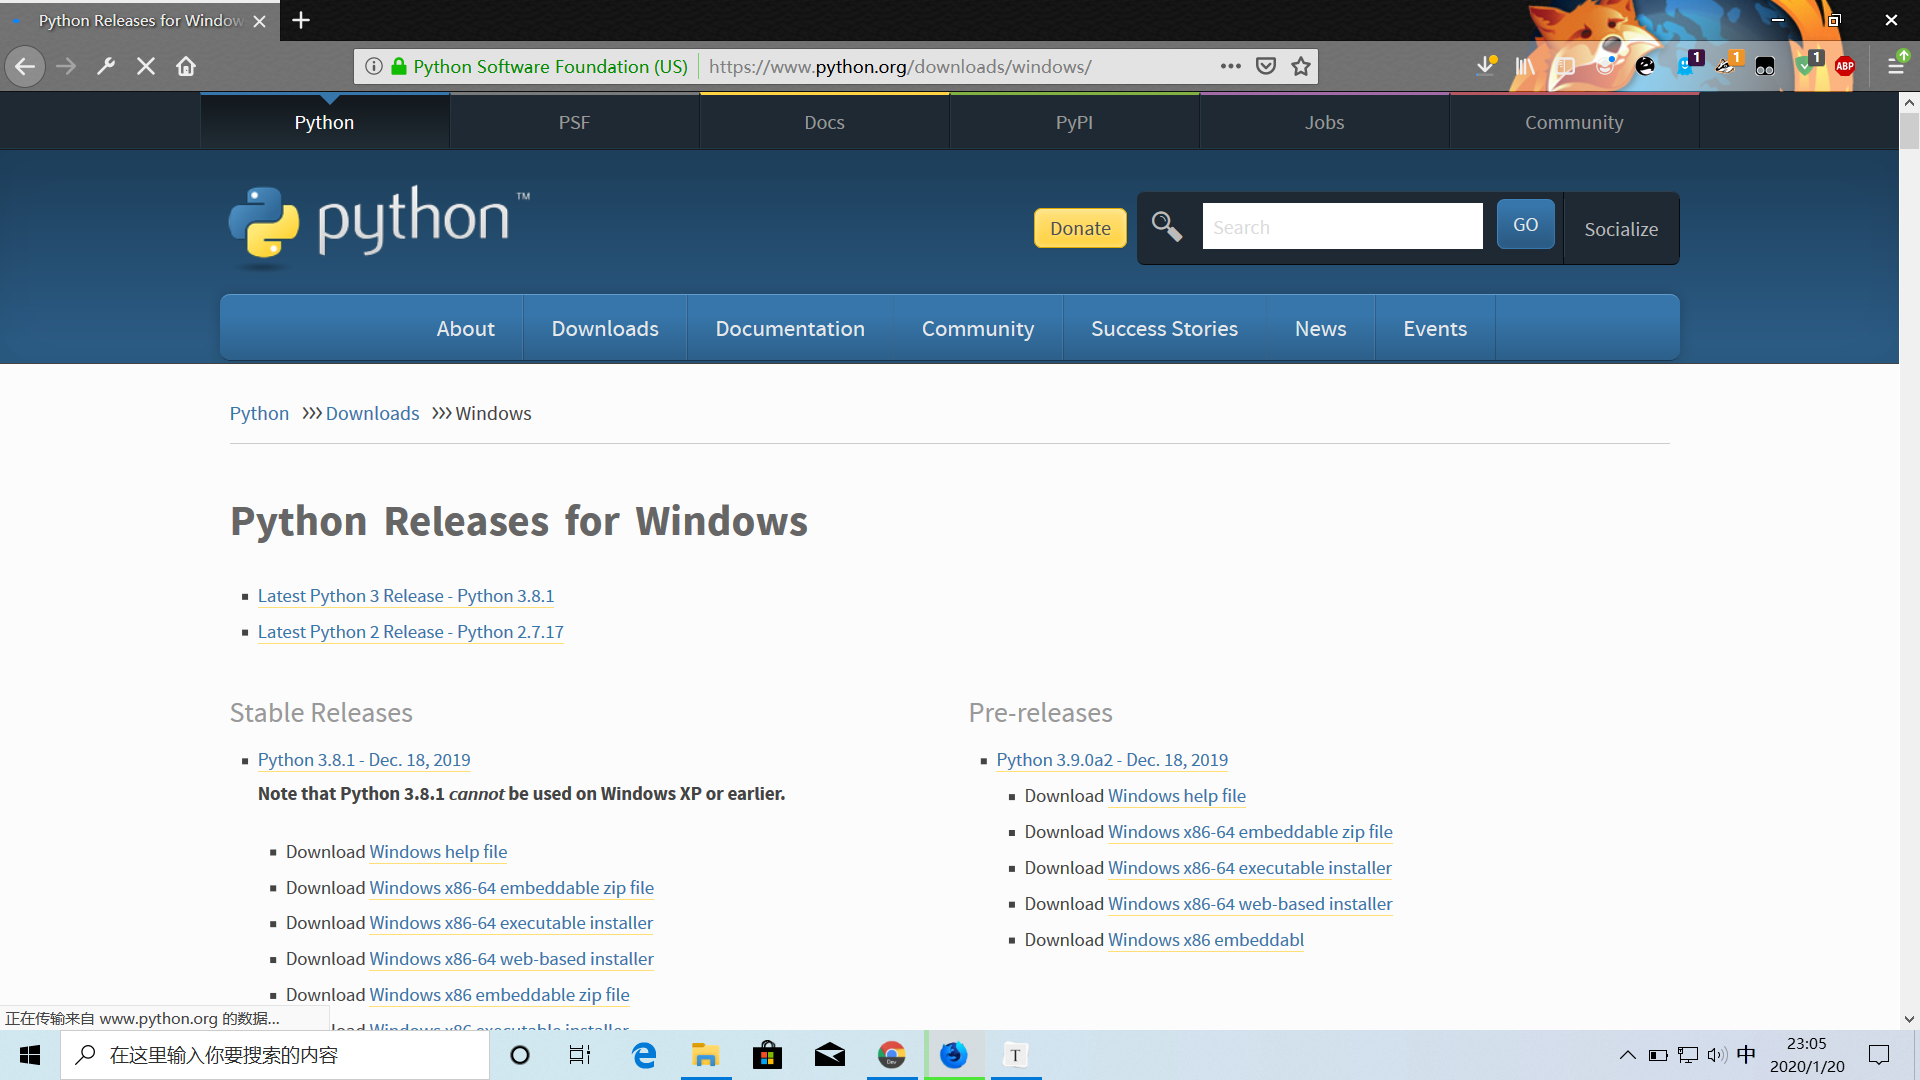Click the forward navigation arrow
This screenshot has height=1080, width=1920.
[x=66, y=67]
